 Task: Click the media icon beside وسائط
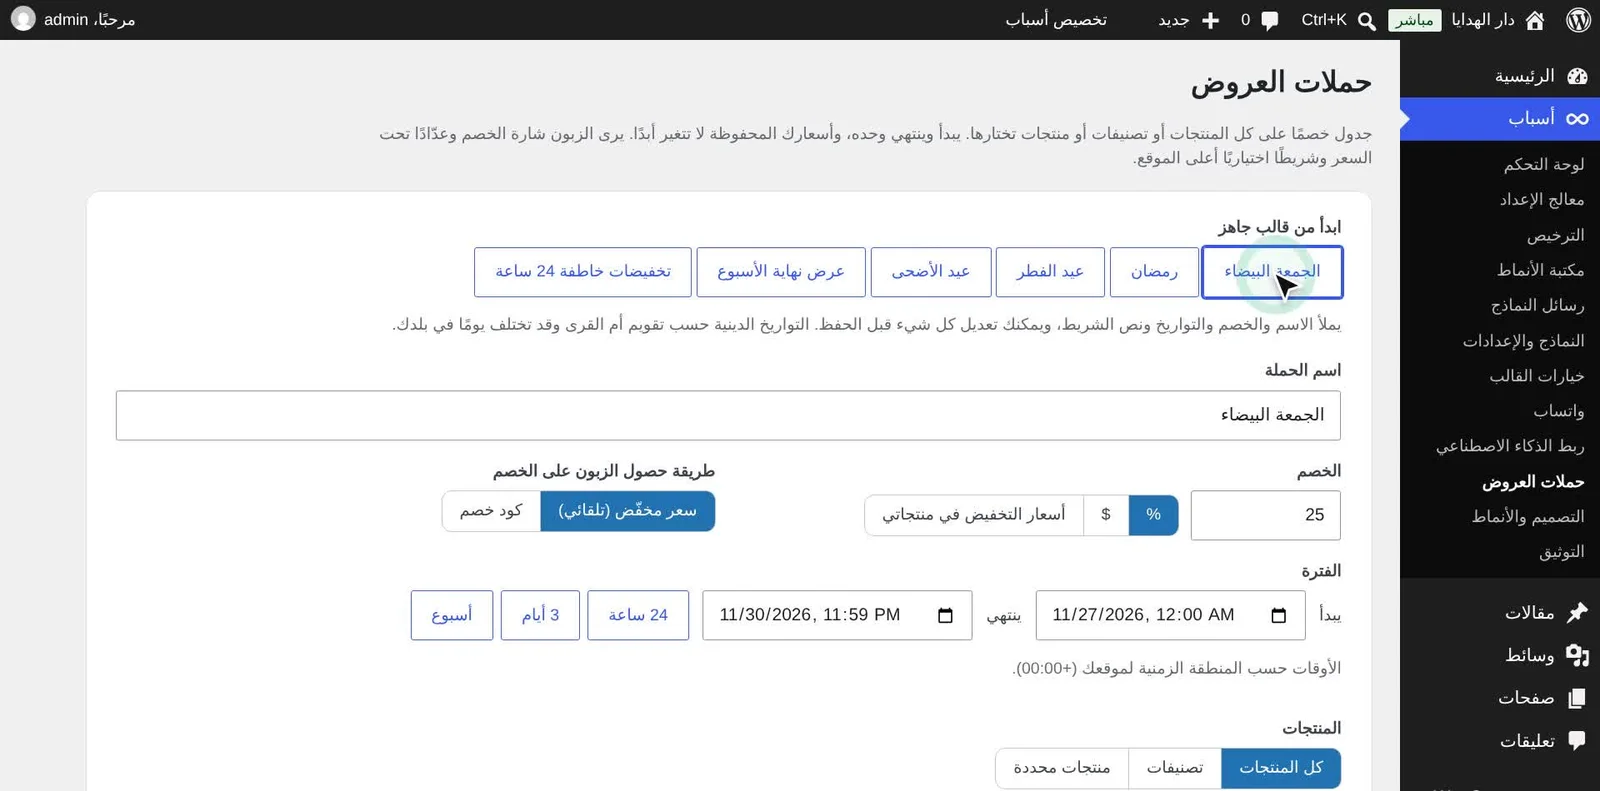point(1577,655)
